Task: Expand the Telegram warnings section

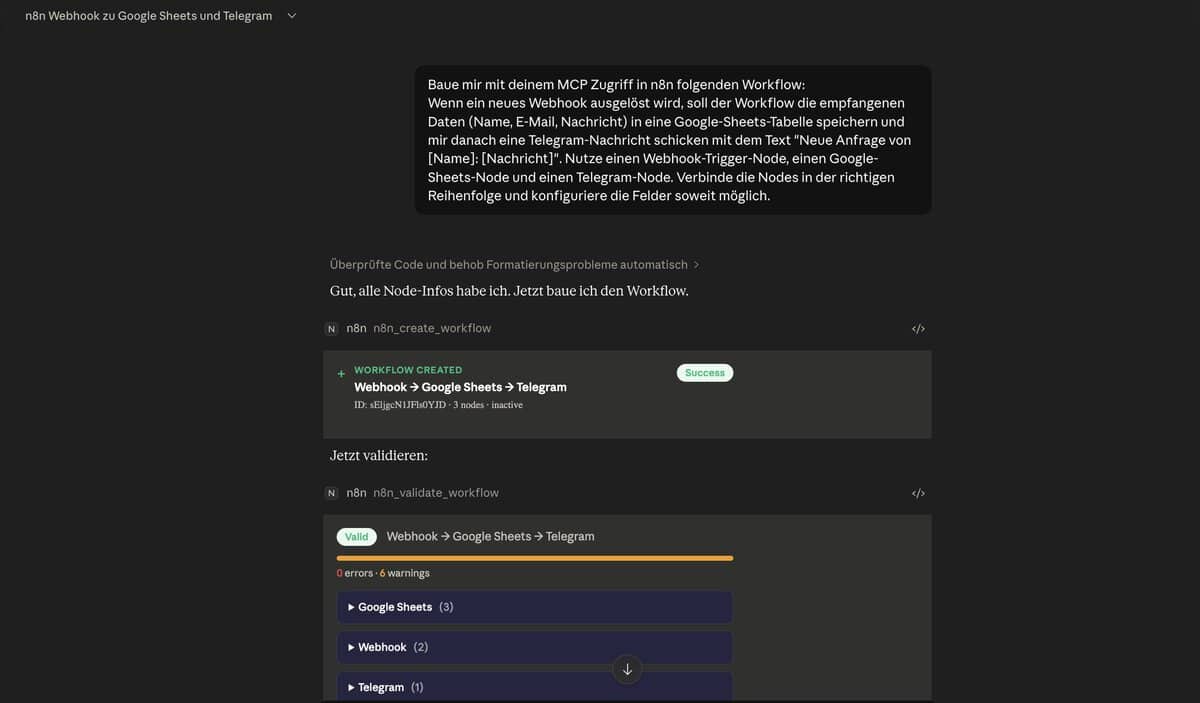Action: click(x=534, y=686)
